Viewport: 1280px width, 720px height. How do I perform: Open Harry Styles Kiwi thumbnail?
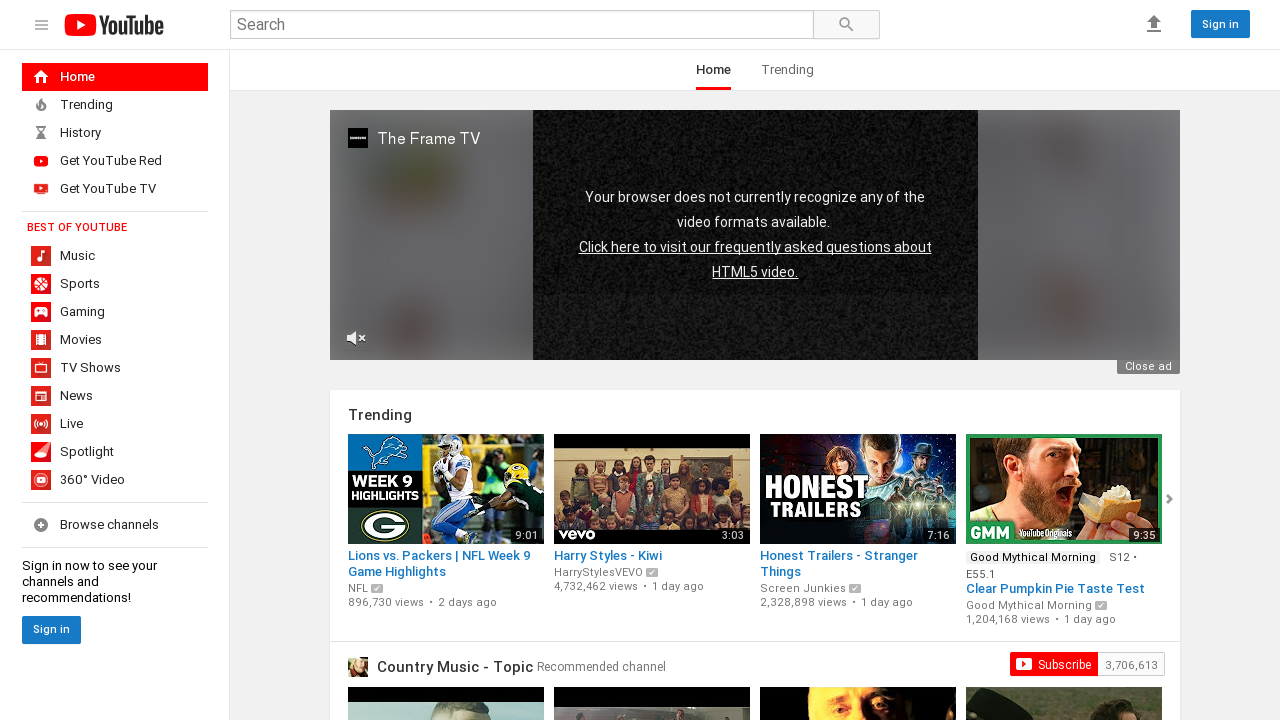pyautogui.click(x=652, y=489)
